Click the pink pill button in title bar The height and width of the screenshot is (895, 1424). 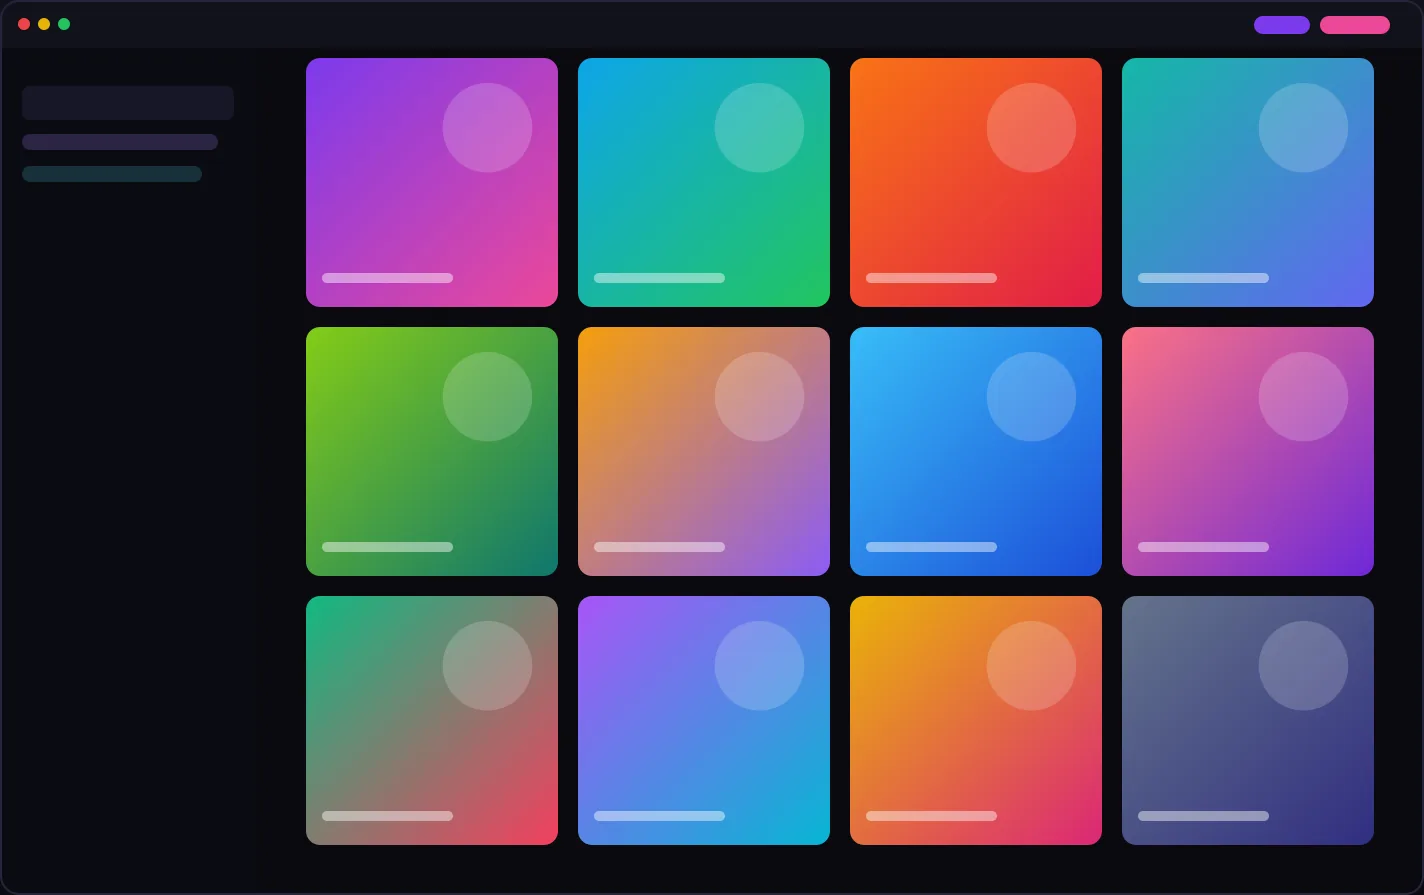pyautogui.click(x=1355, y=25)
